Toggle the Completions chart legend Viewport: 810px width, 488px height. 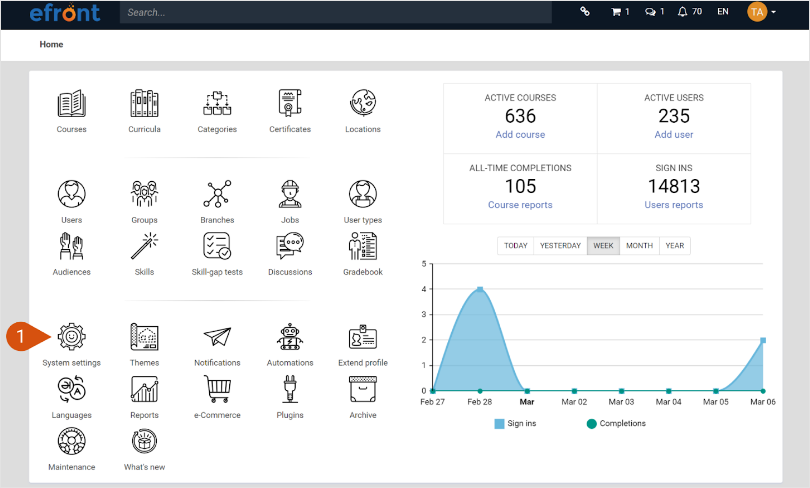[616, 424]
